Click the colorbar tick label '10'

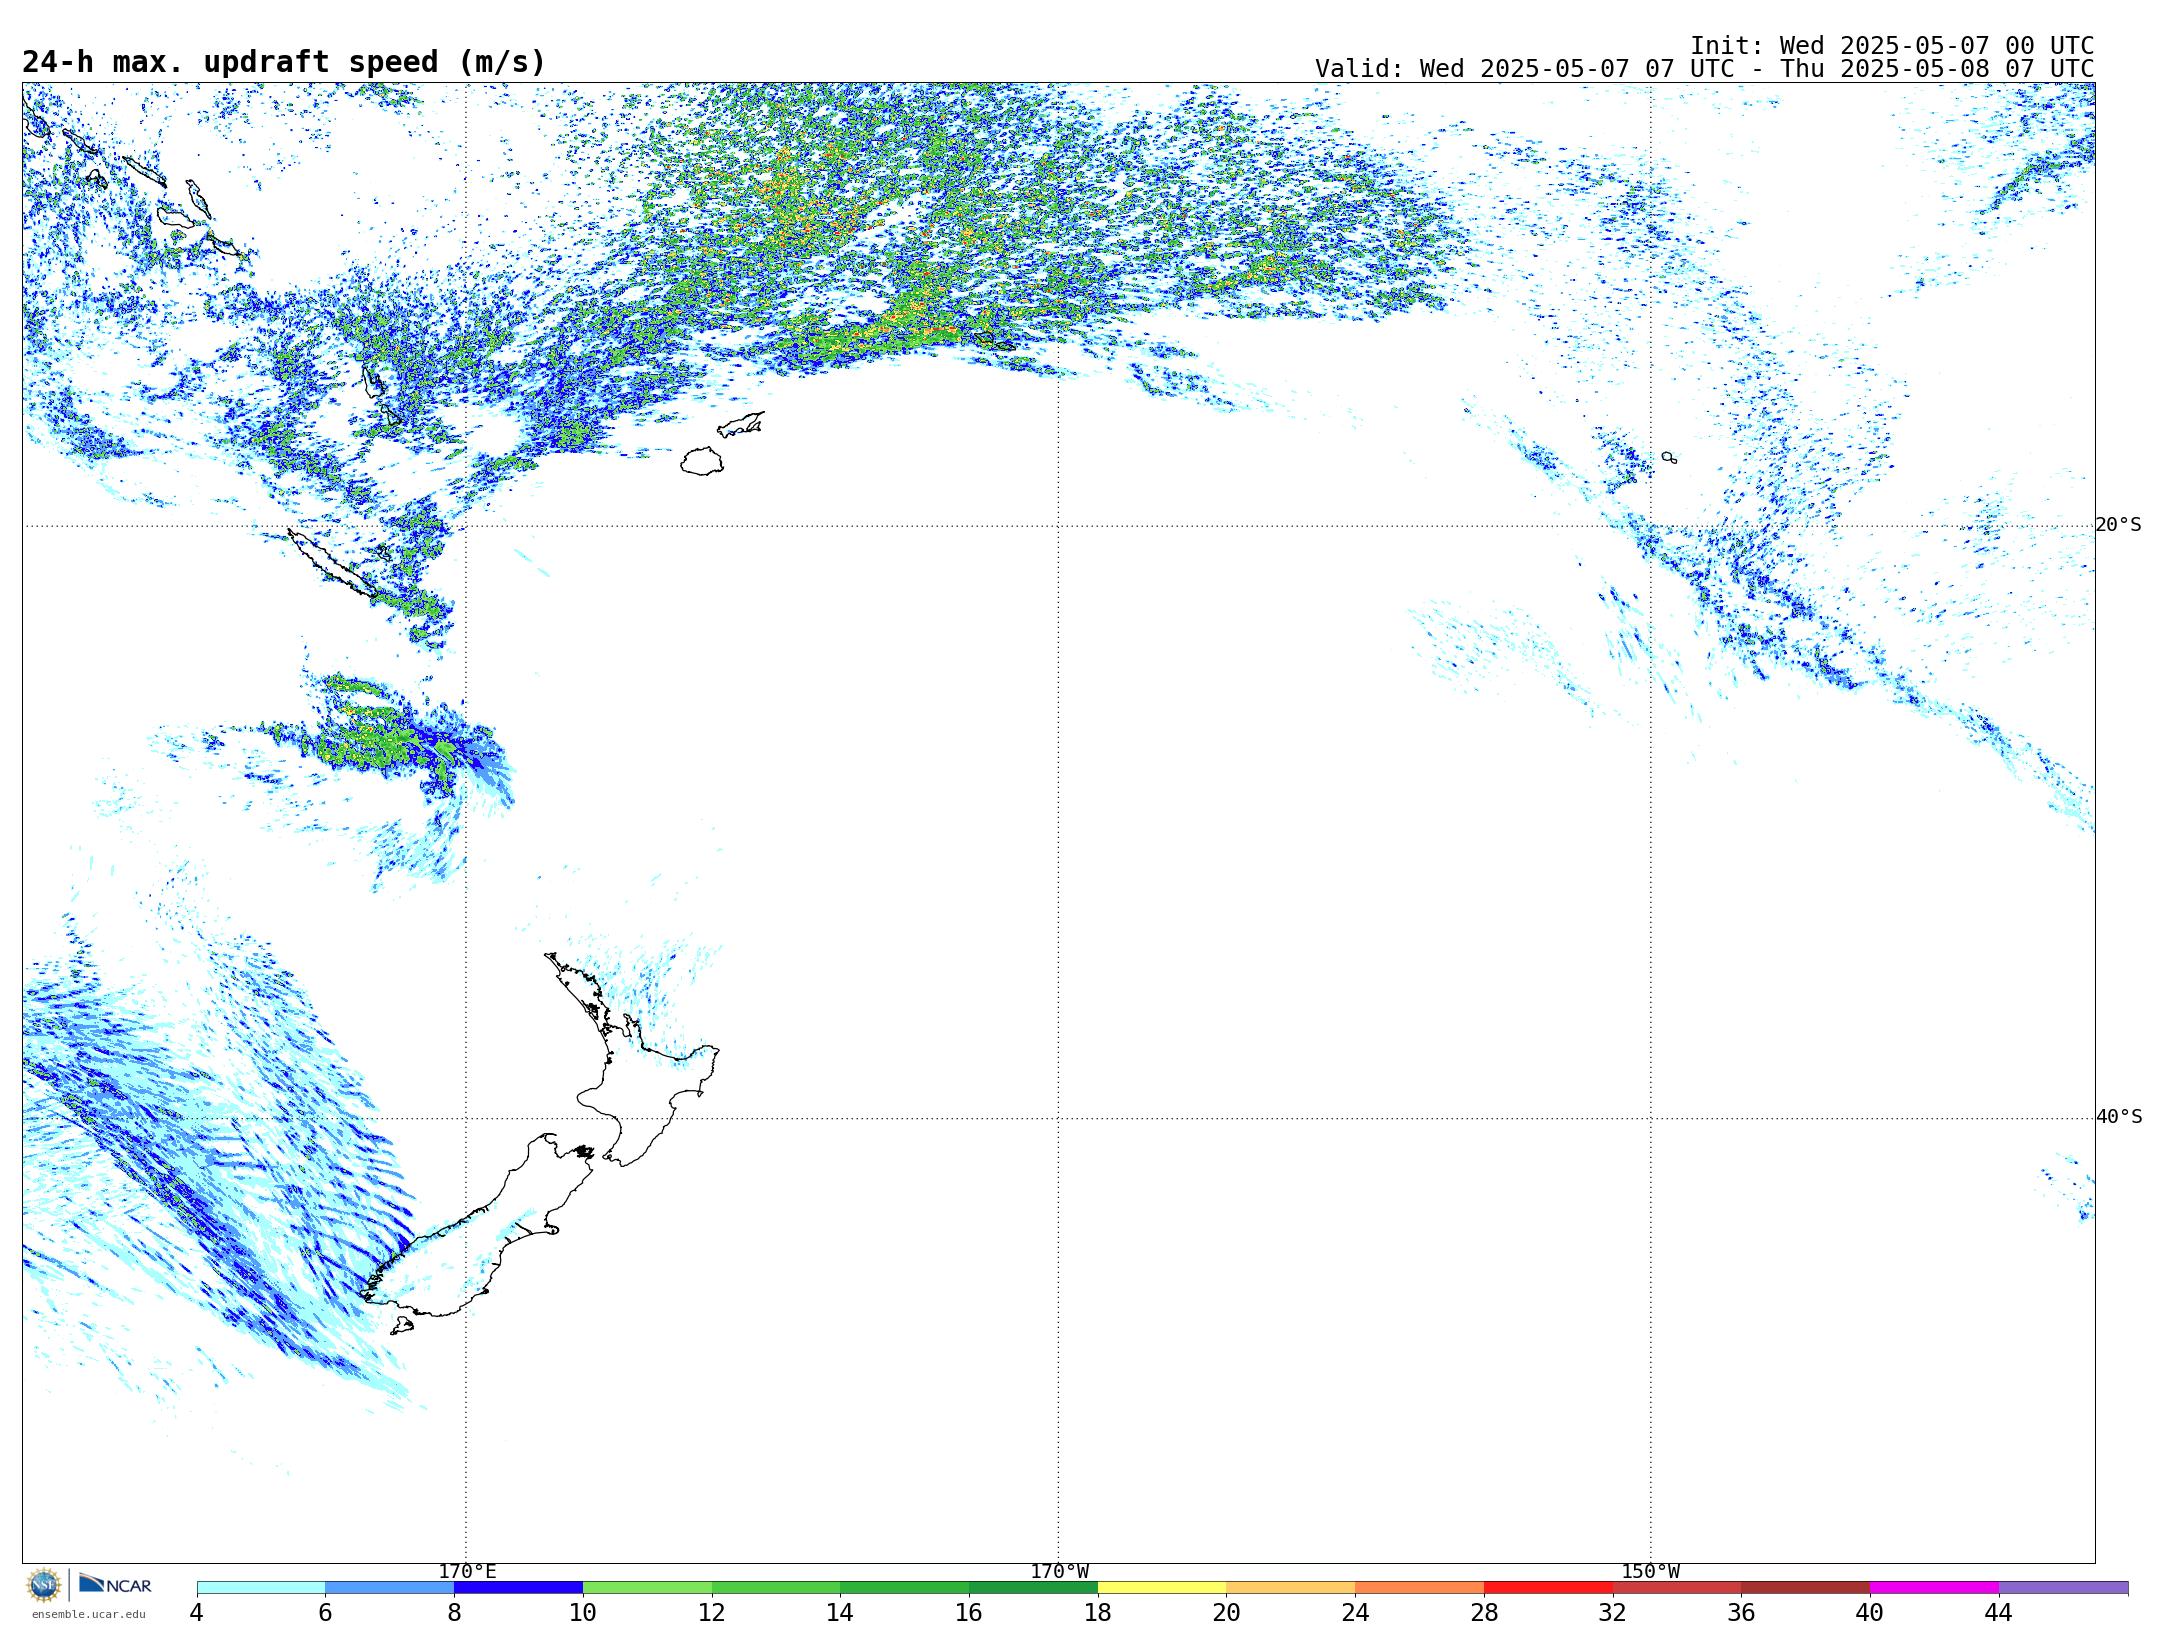582,1613
